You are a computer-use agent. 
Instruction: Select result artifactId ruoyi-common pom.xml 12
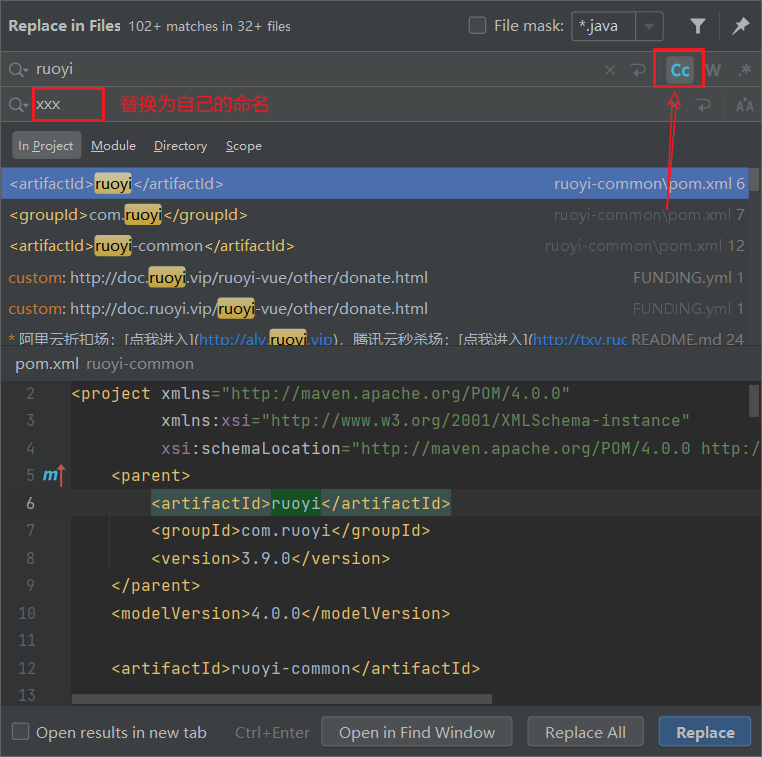tap(374, 246)
